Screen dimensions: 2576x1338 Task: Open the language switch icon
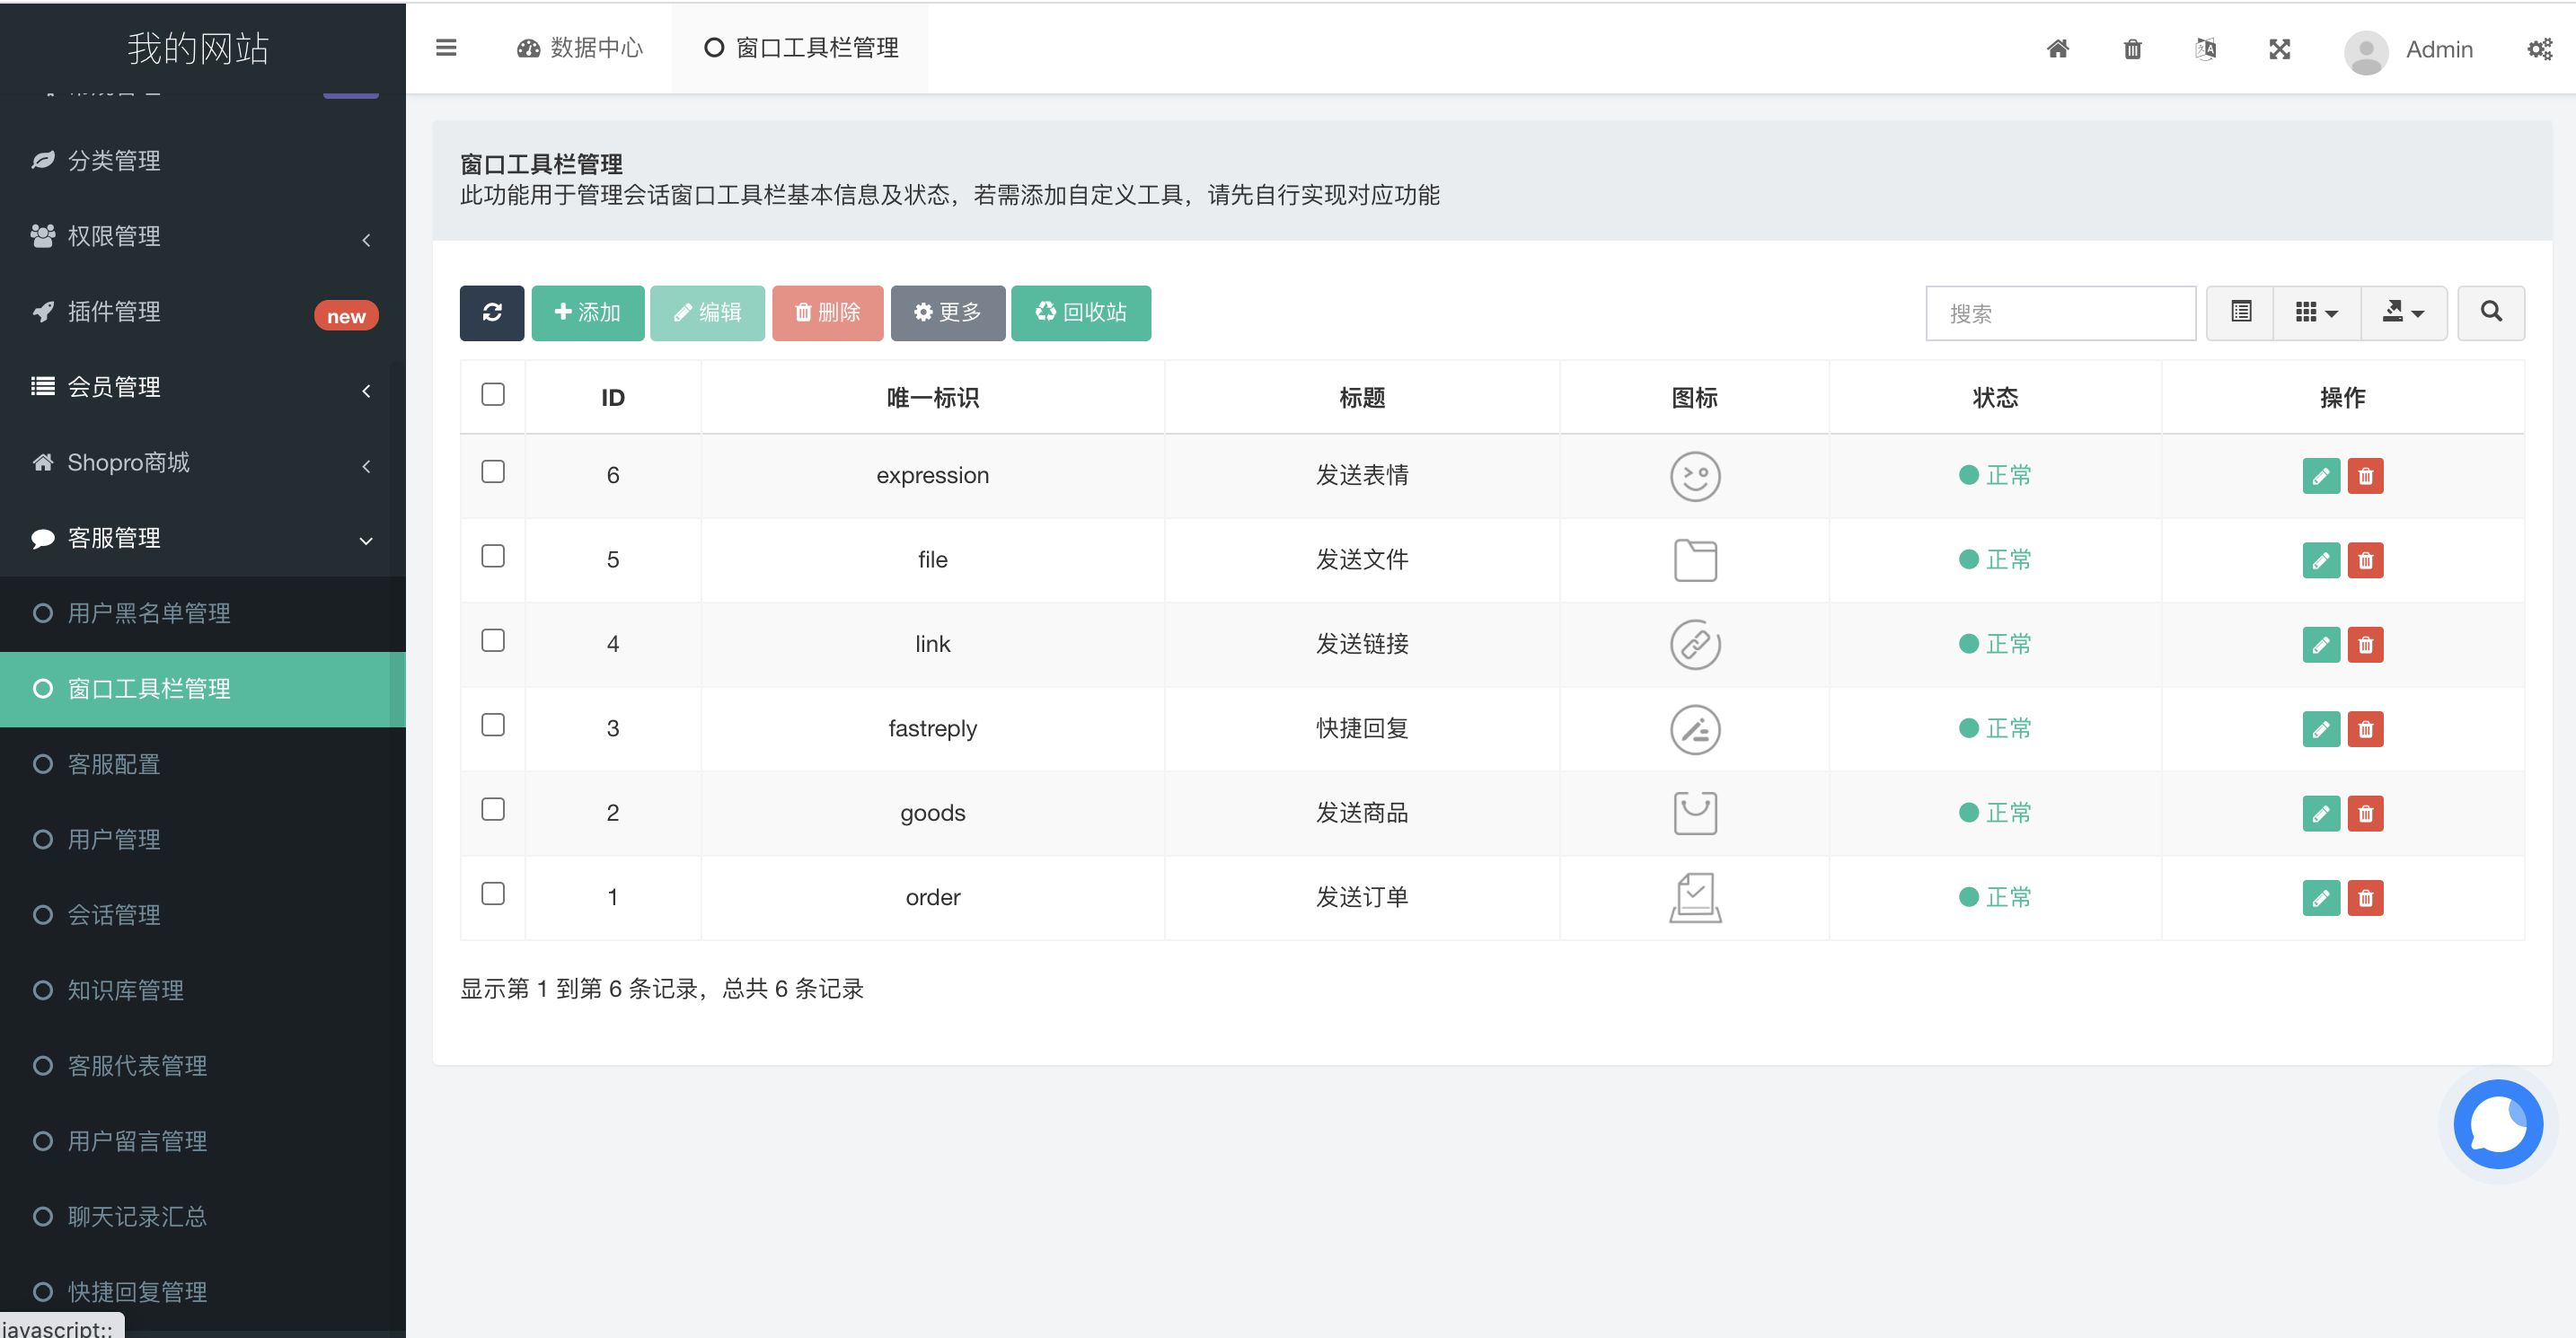(2205, 49)
